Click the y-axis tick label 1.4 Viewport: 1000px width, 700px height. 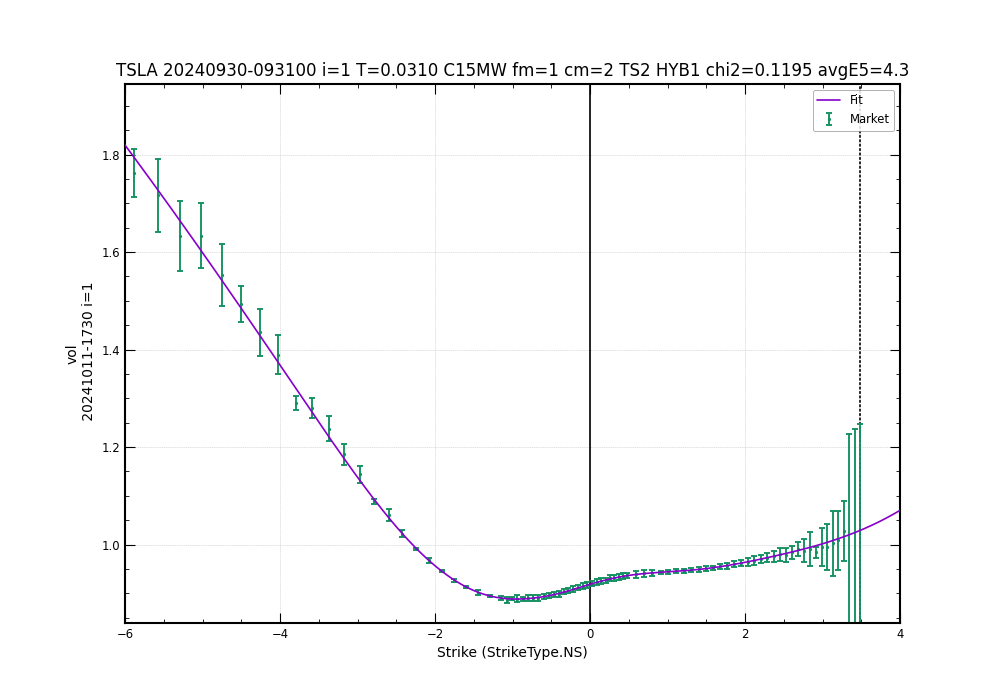coord(110,351)
